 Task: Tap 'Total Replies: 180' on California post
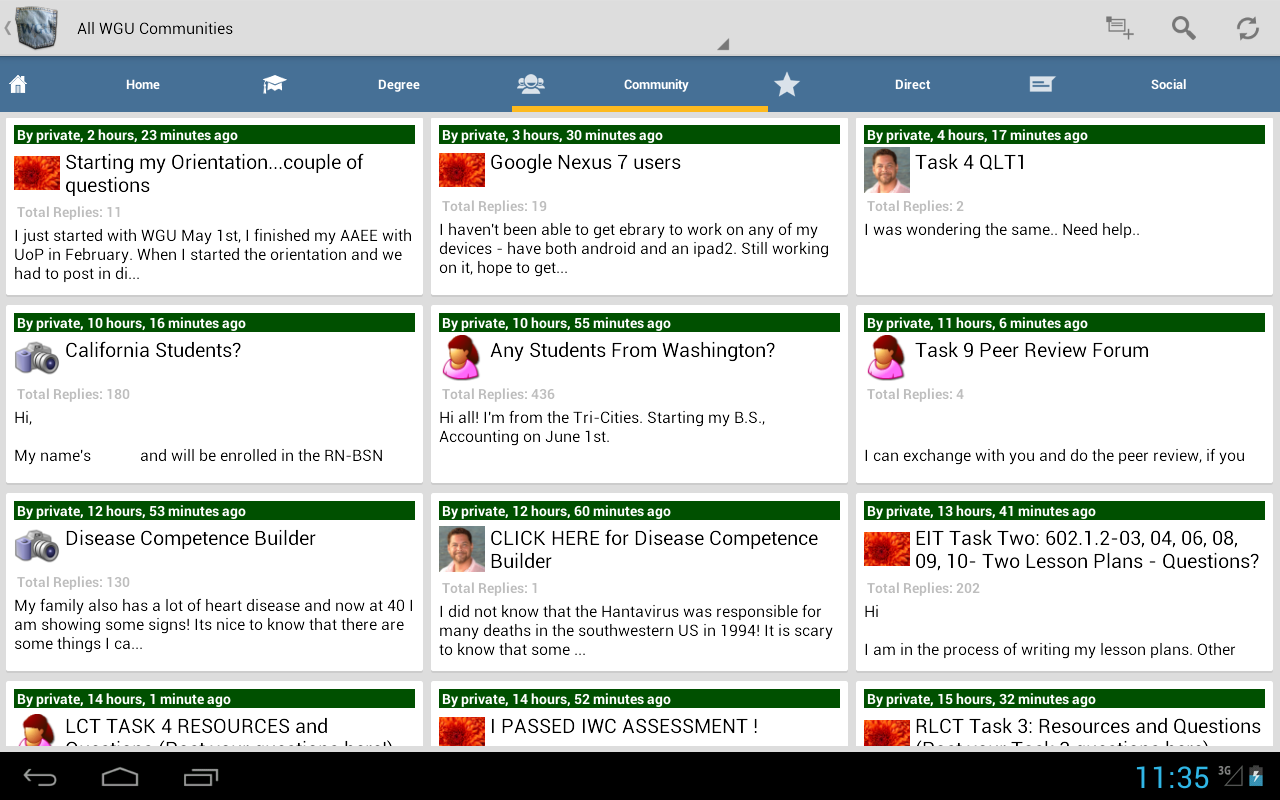[x=73, y=394]
